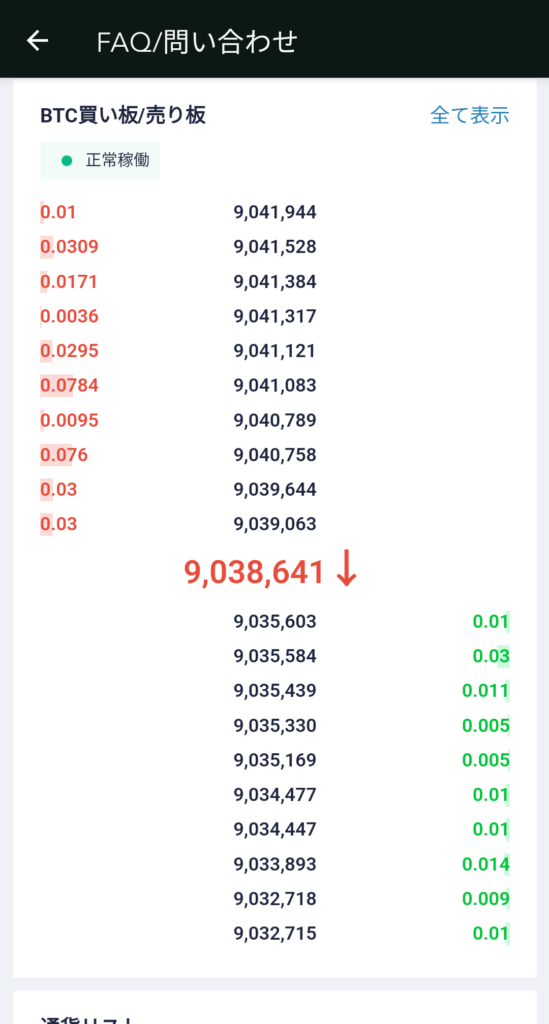
Task: Select sell price 9,040,758
Action: (275, 455)
